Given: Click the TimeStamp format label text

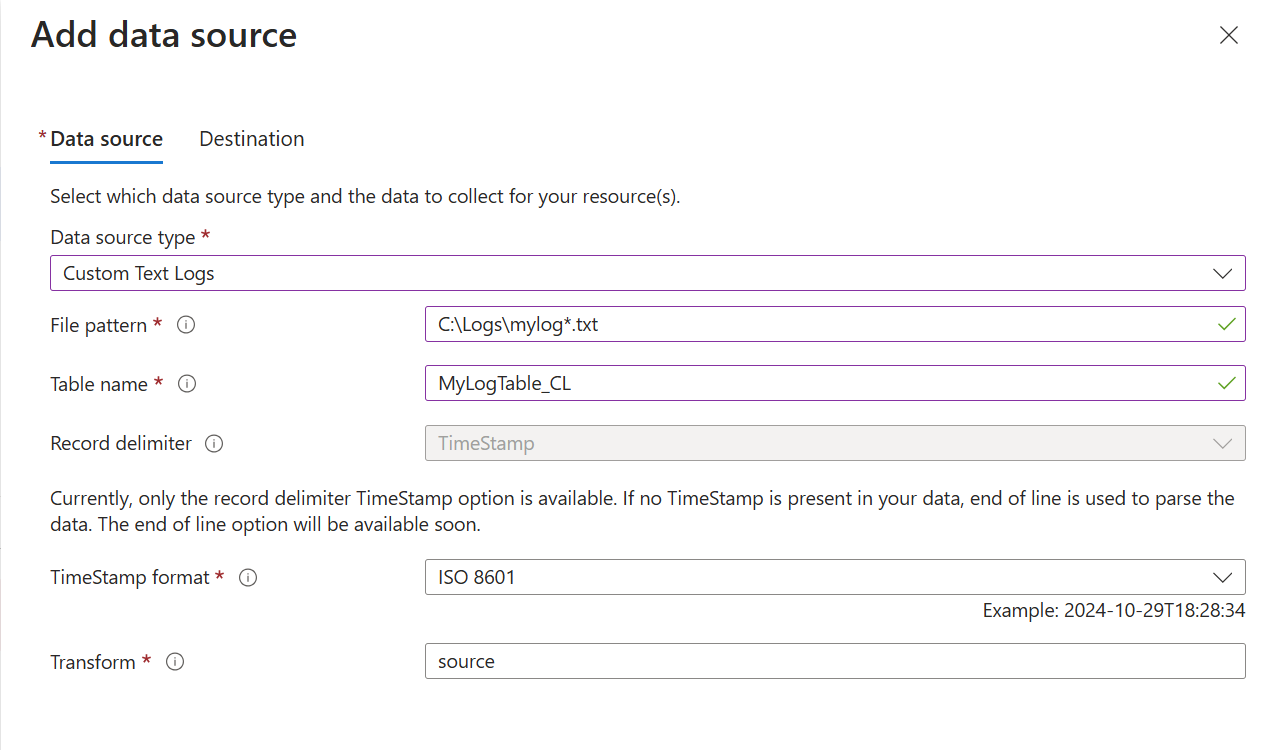Looking at the screenshot, I should click(130, 578).
